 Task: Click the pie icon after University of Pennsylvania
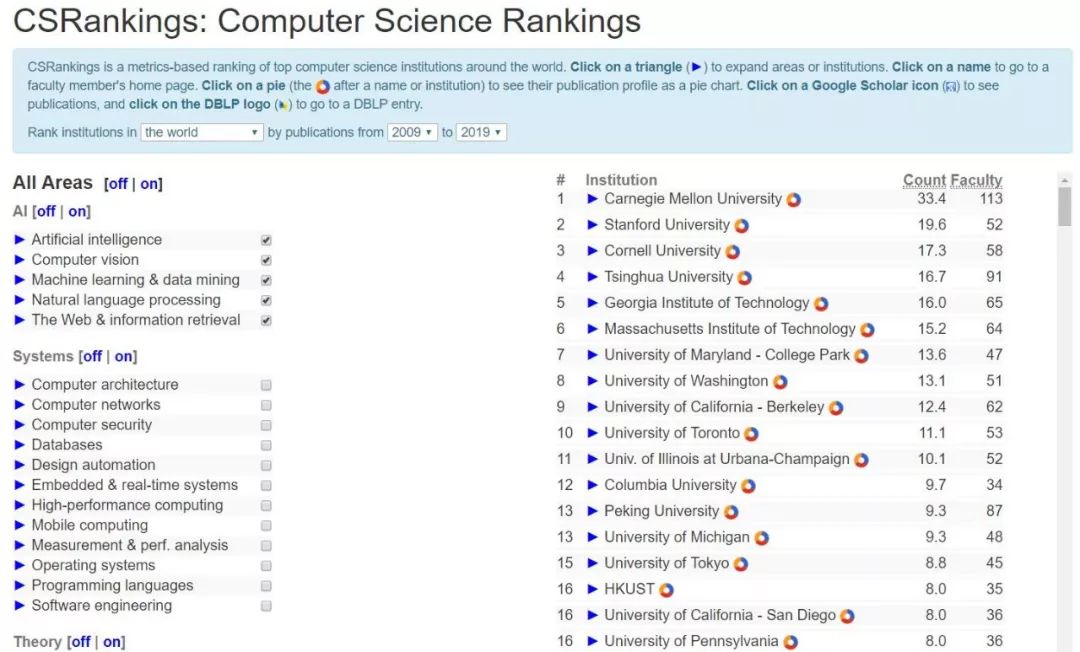790,642
